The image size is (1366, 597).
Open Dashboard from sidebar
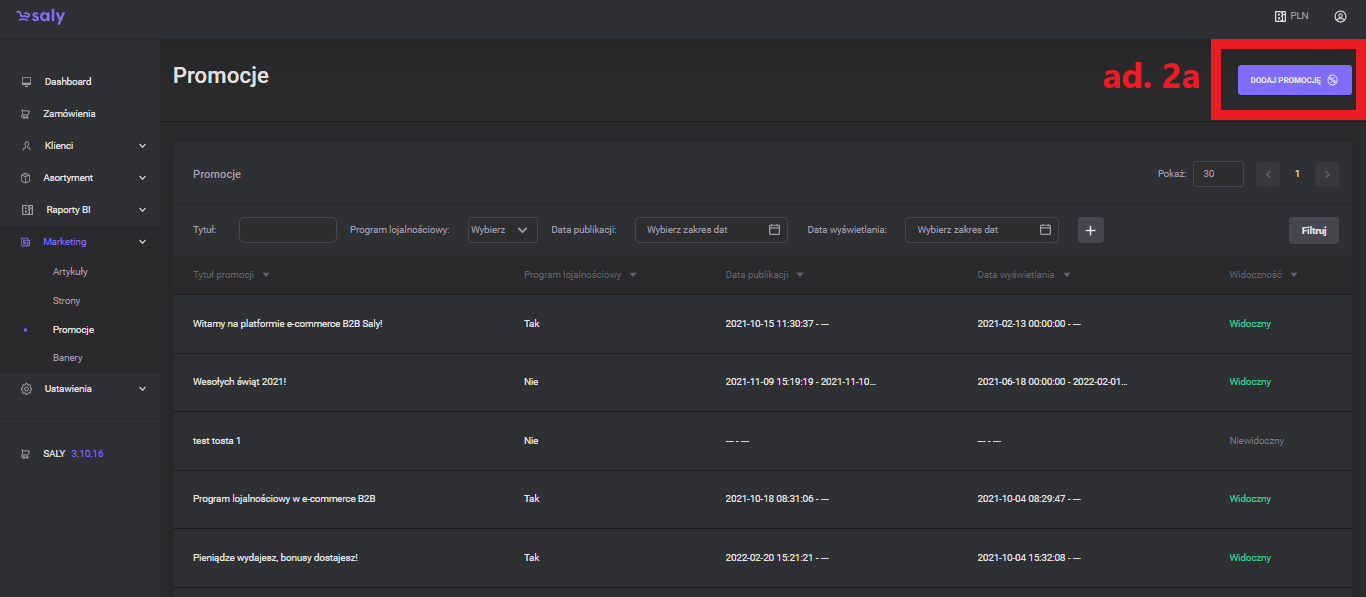[67, 82]
